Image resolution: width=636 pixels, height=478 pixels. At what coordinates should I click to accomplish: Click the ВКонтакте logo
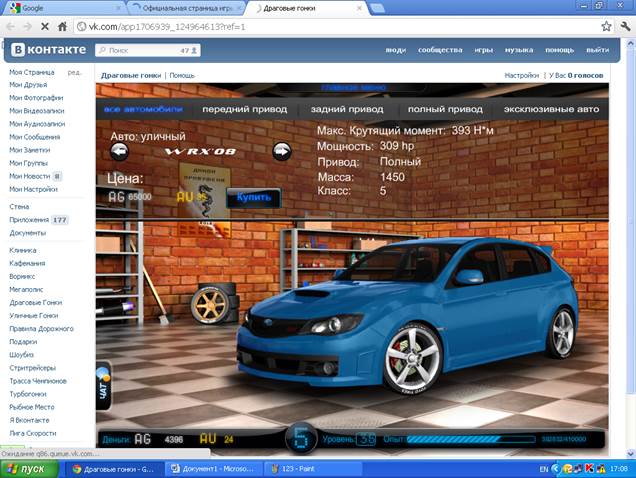tap(49, 50)
